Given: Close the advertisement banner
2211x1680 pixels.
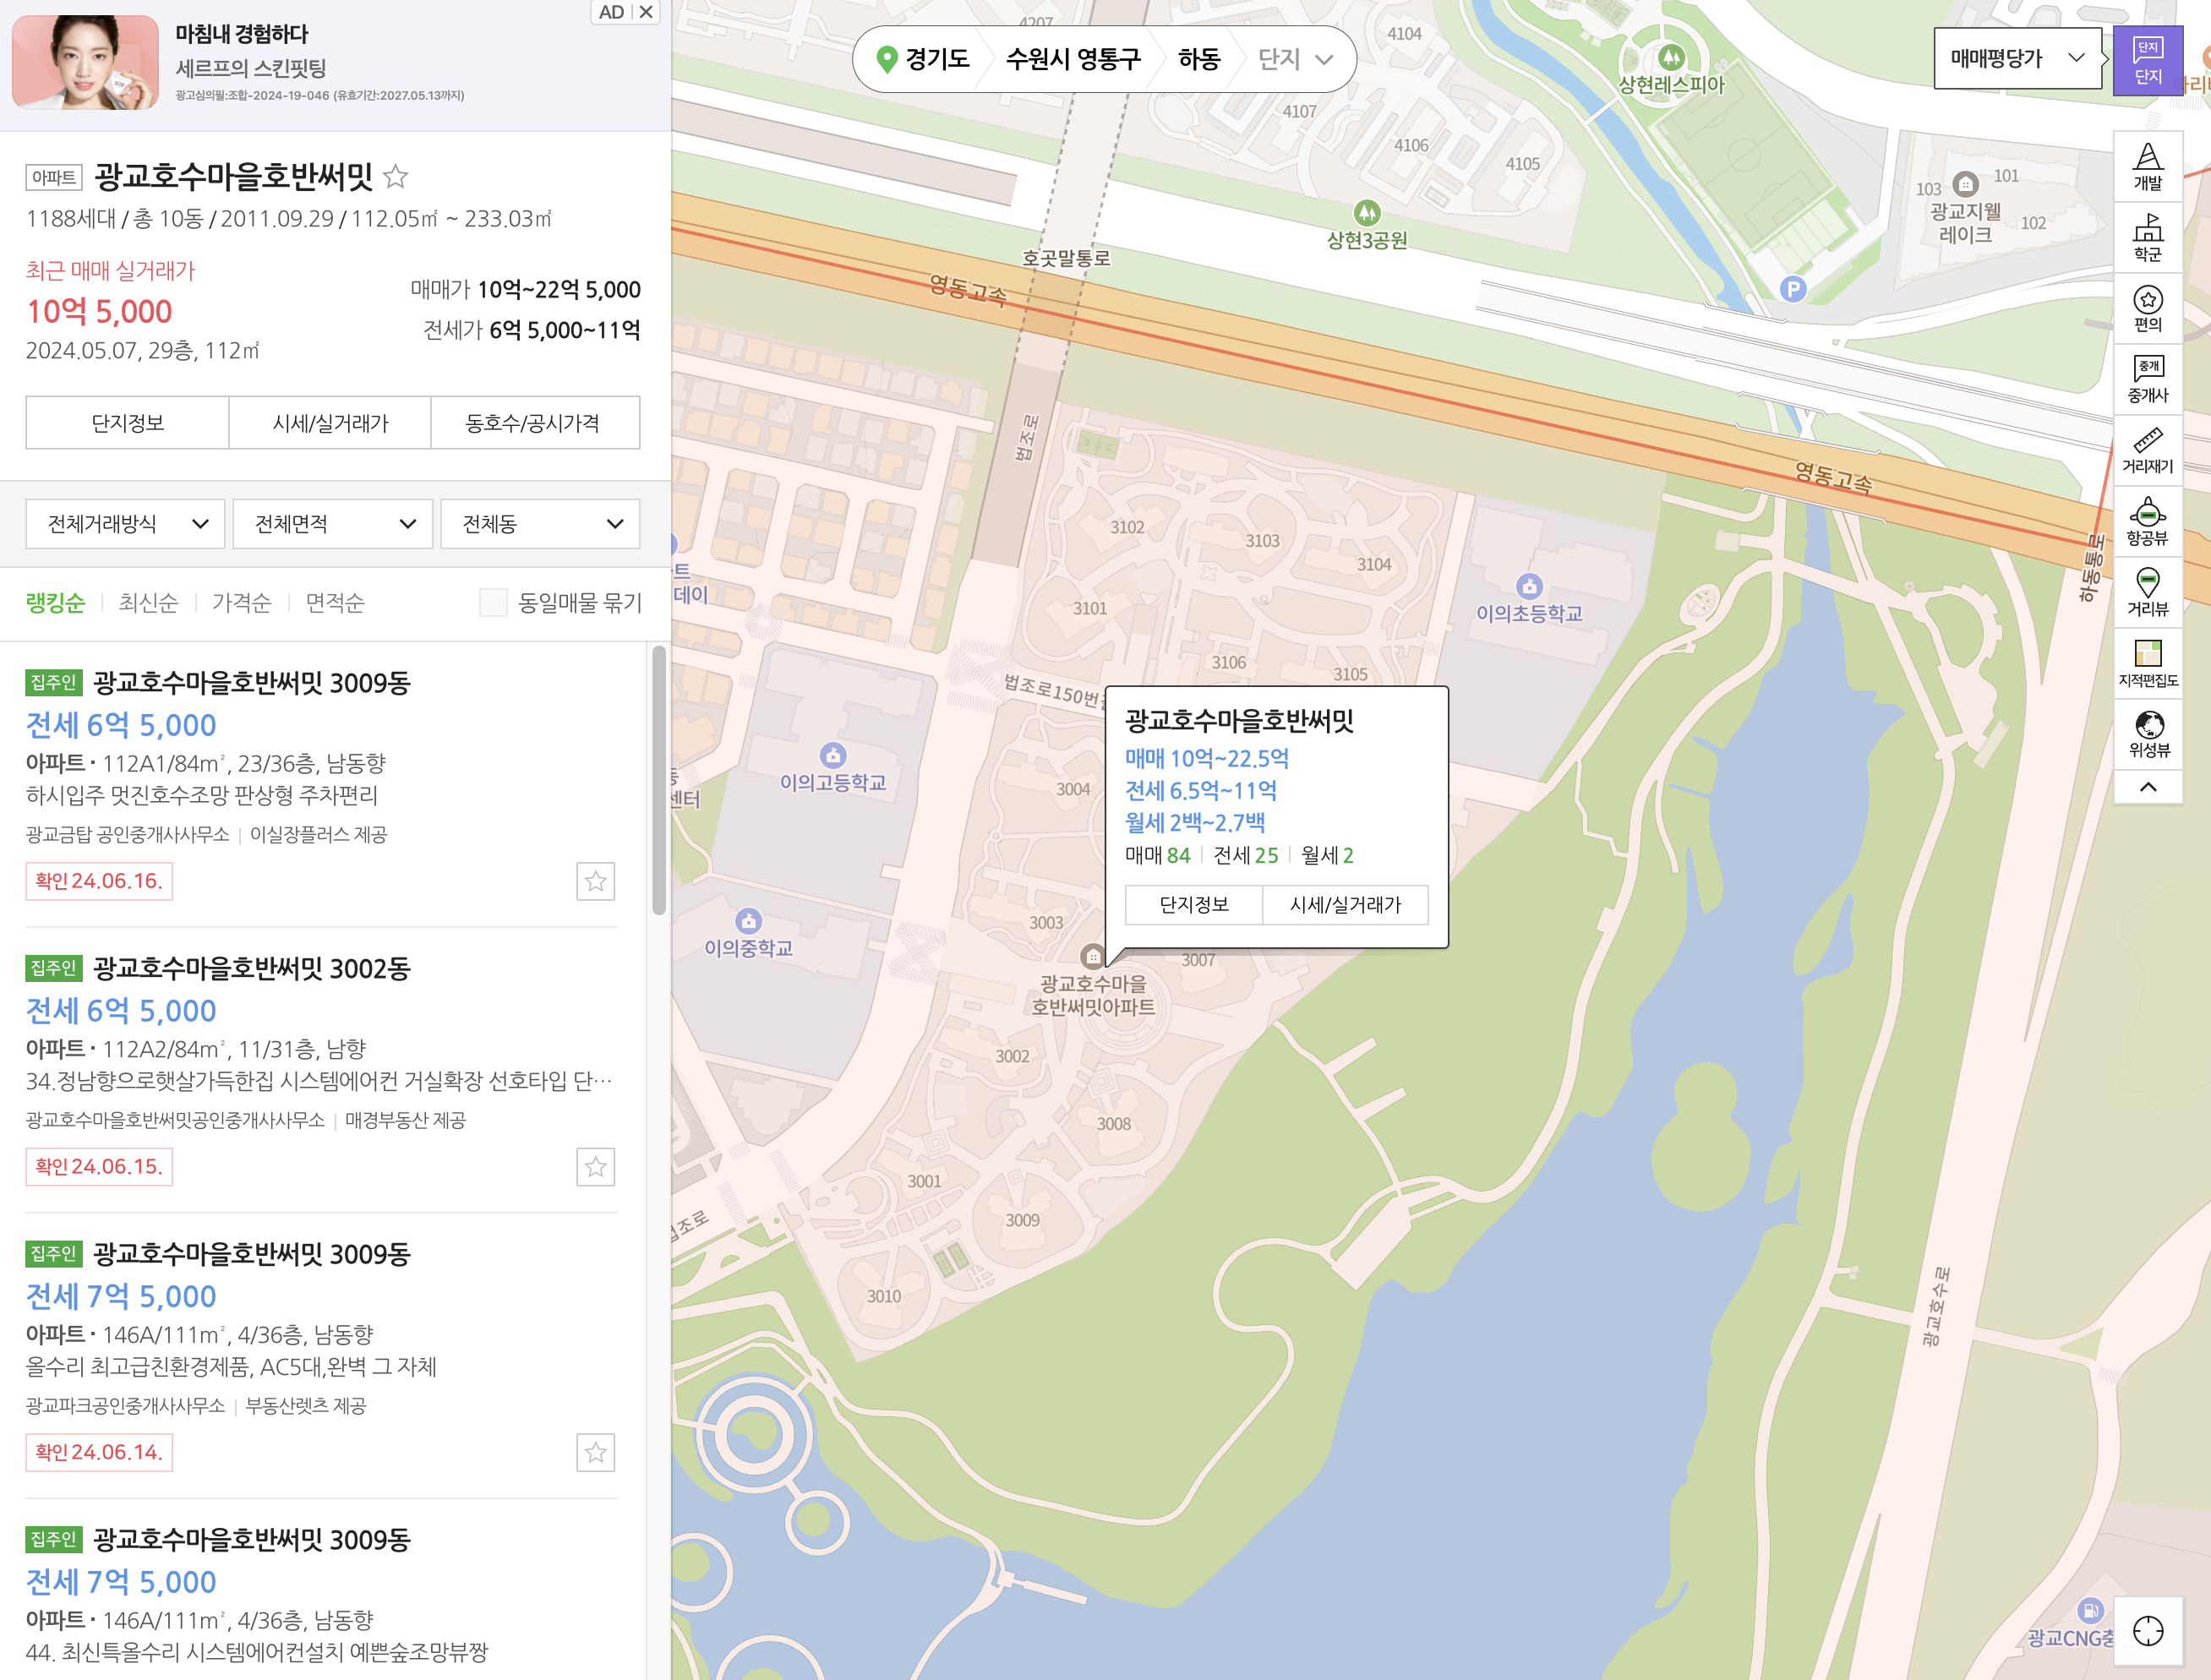Looking at the screenshot, I should tap(646, 12).
